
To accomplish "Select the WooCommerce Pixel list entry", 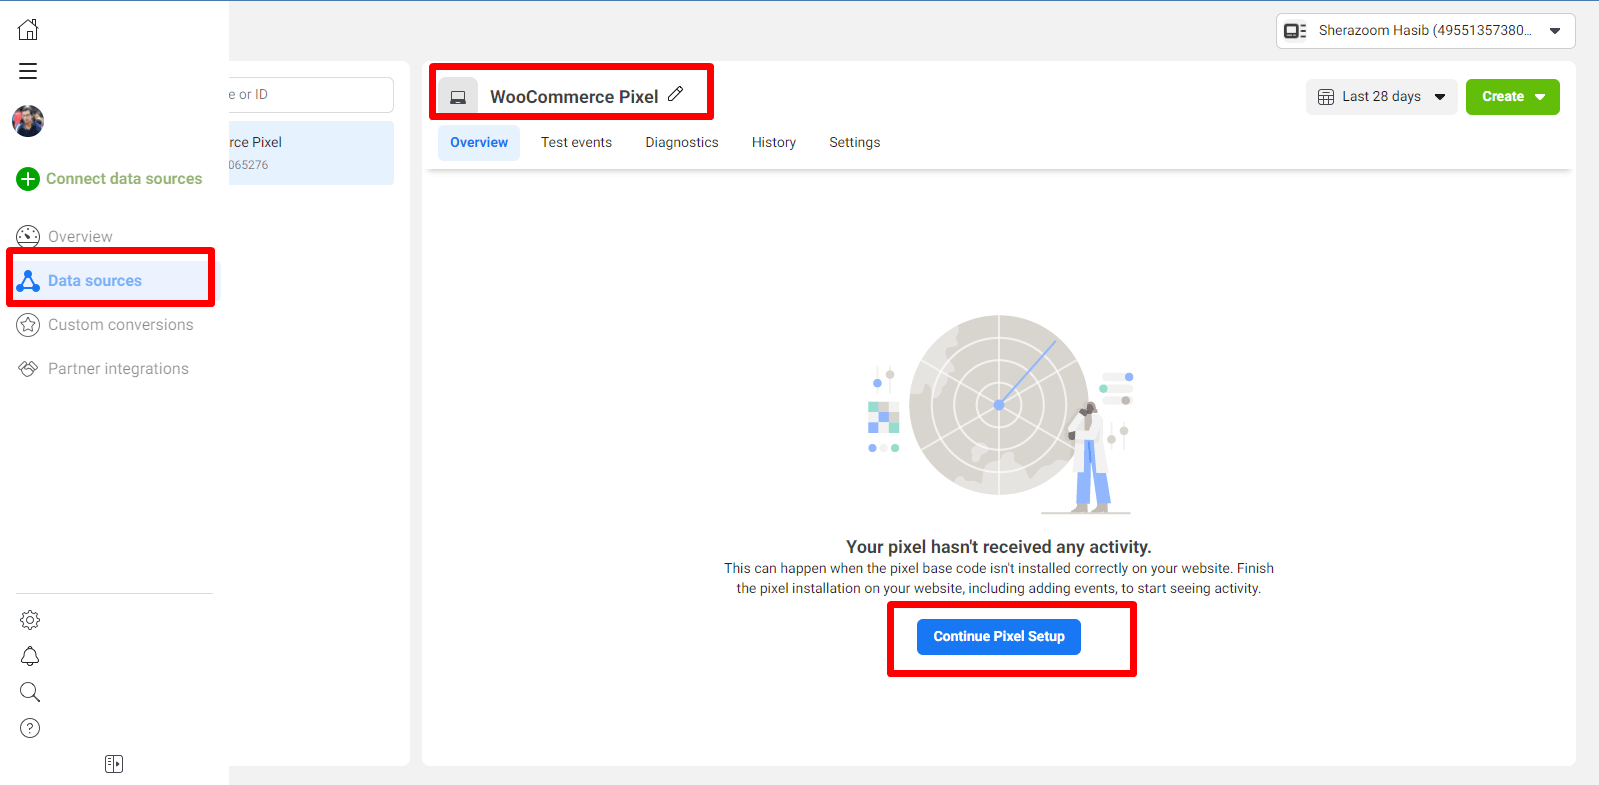I will click(x=311, y=153).
